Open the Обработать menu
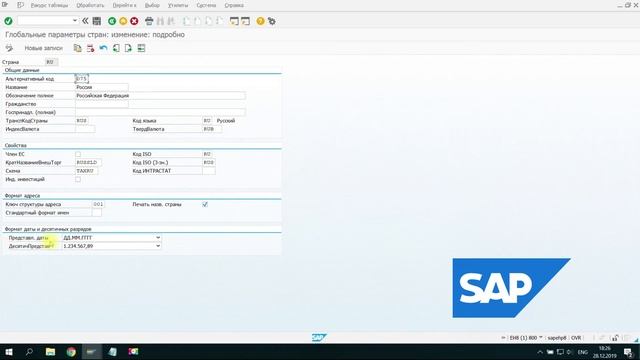 pyautogui.click(x=90, y=5)
